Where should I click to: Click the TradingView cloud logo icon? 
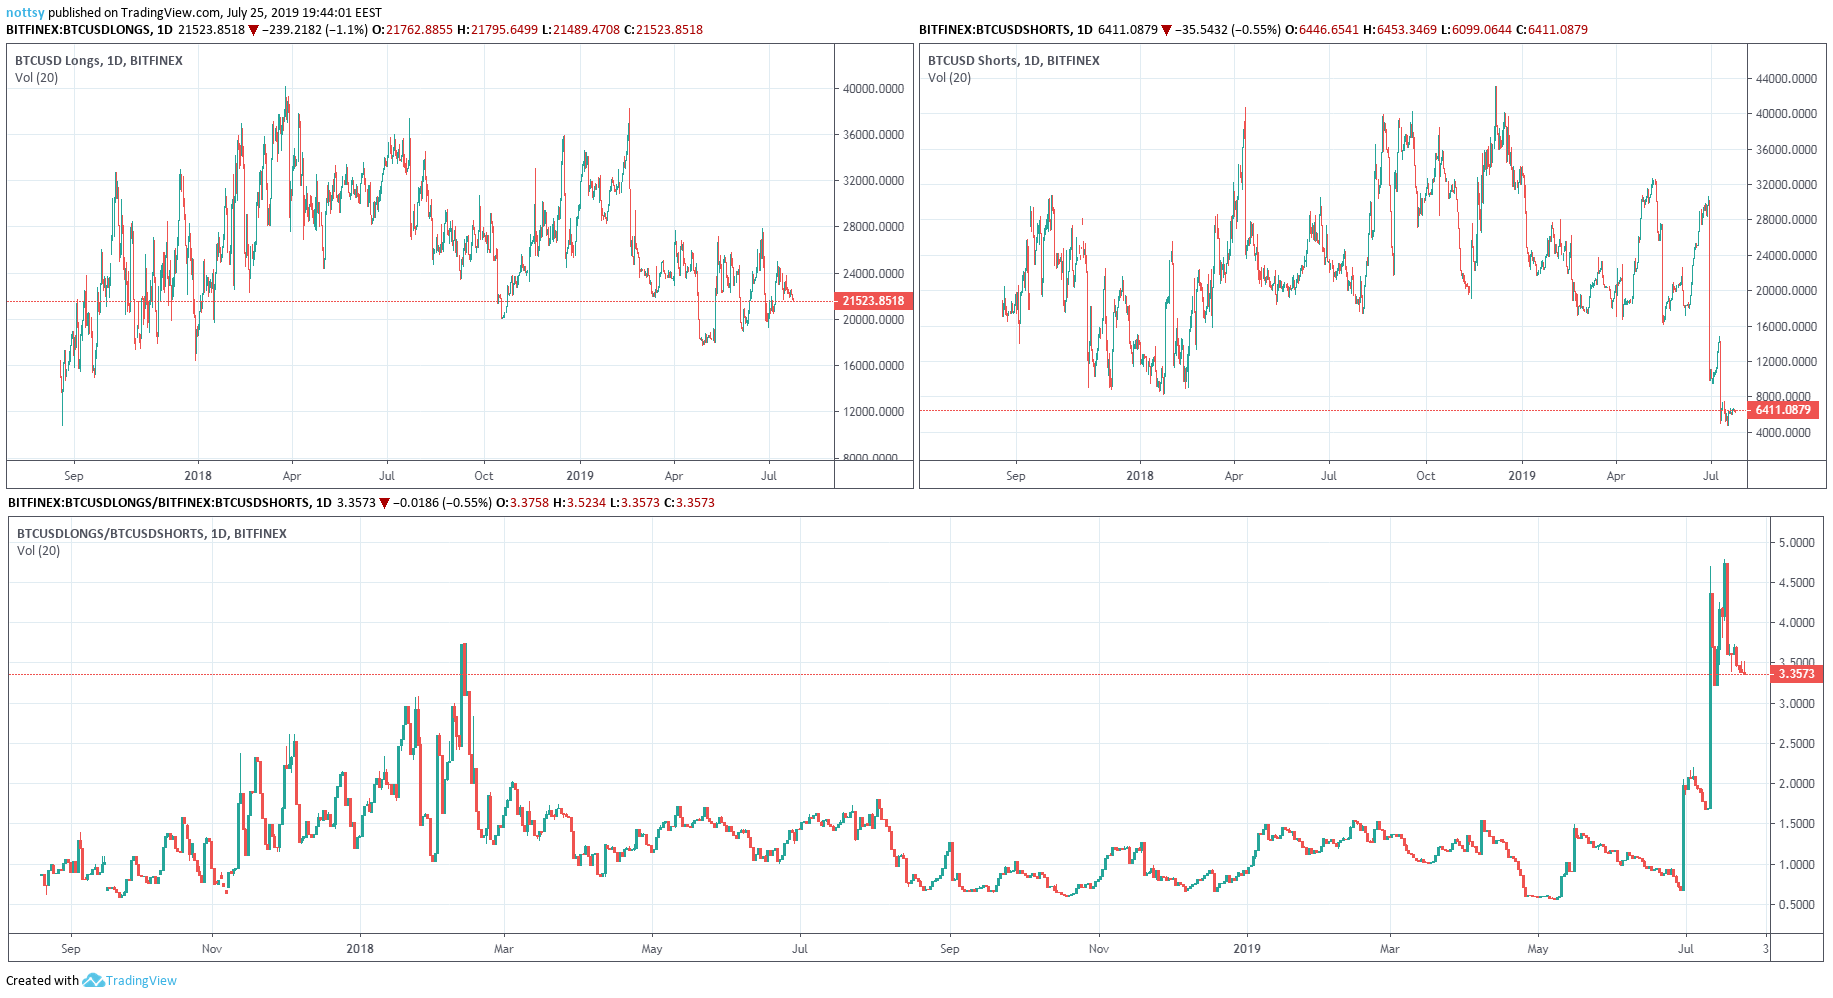click(93, 981)
